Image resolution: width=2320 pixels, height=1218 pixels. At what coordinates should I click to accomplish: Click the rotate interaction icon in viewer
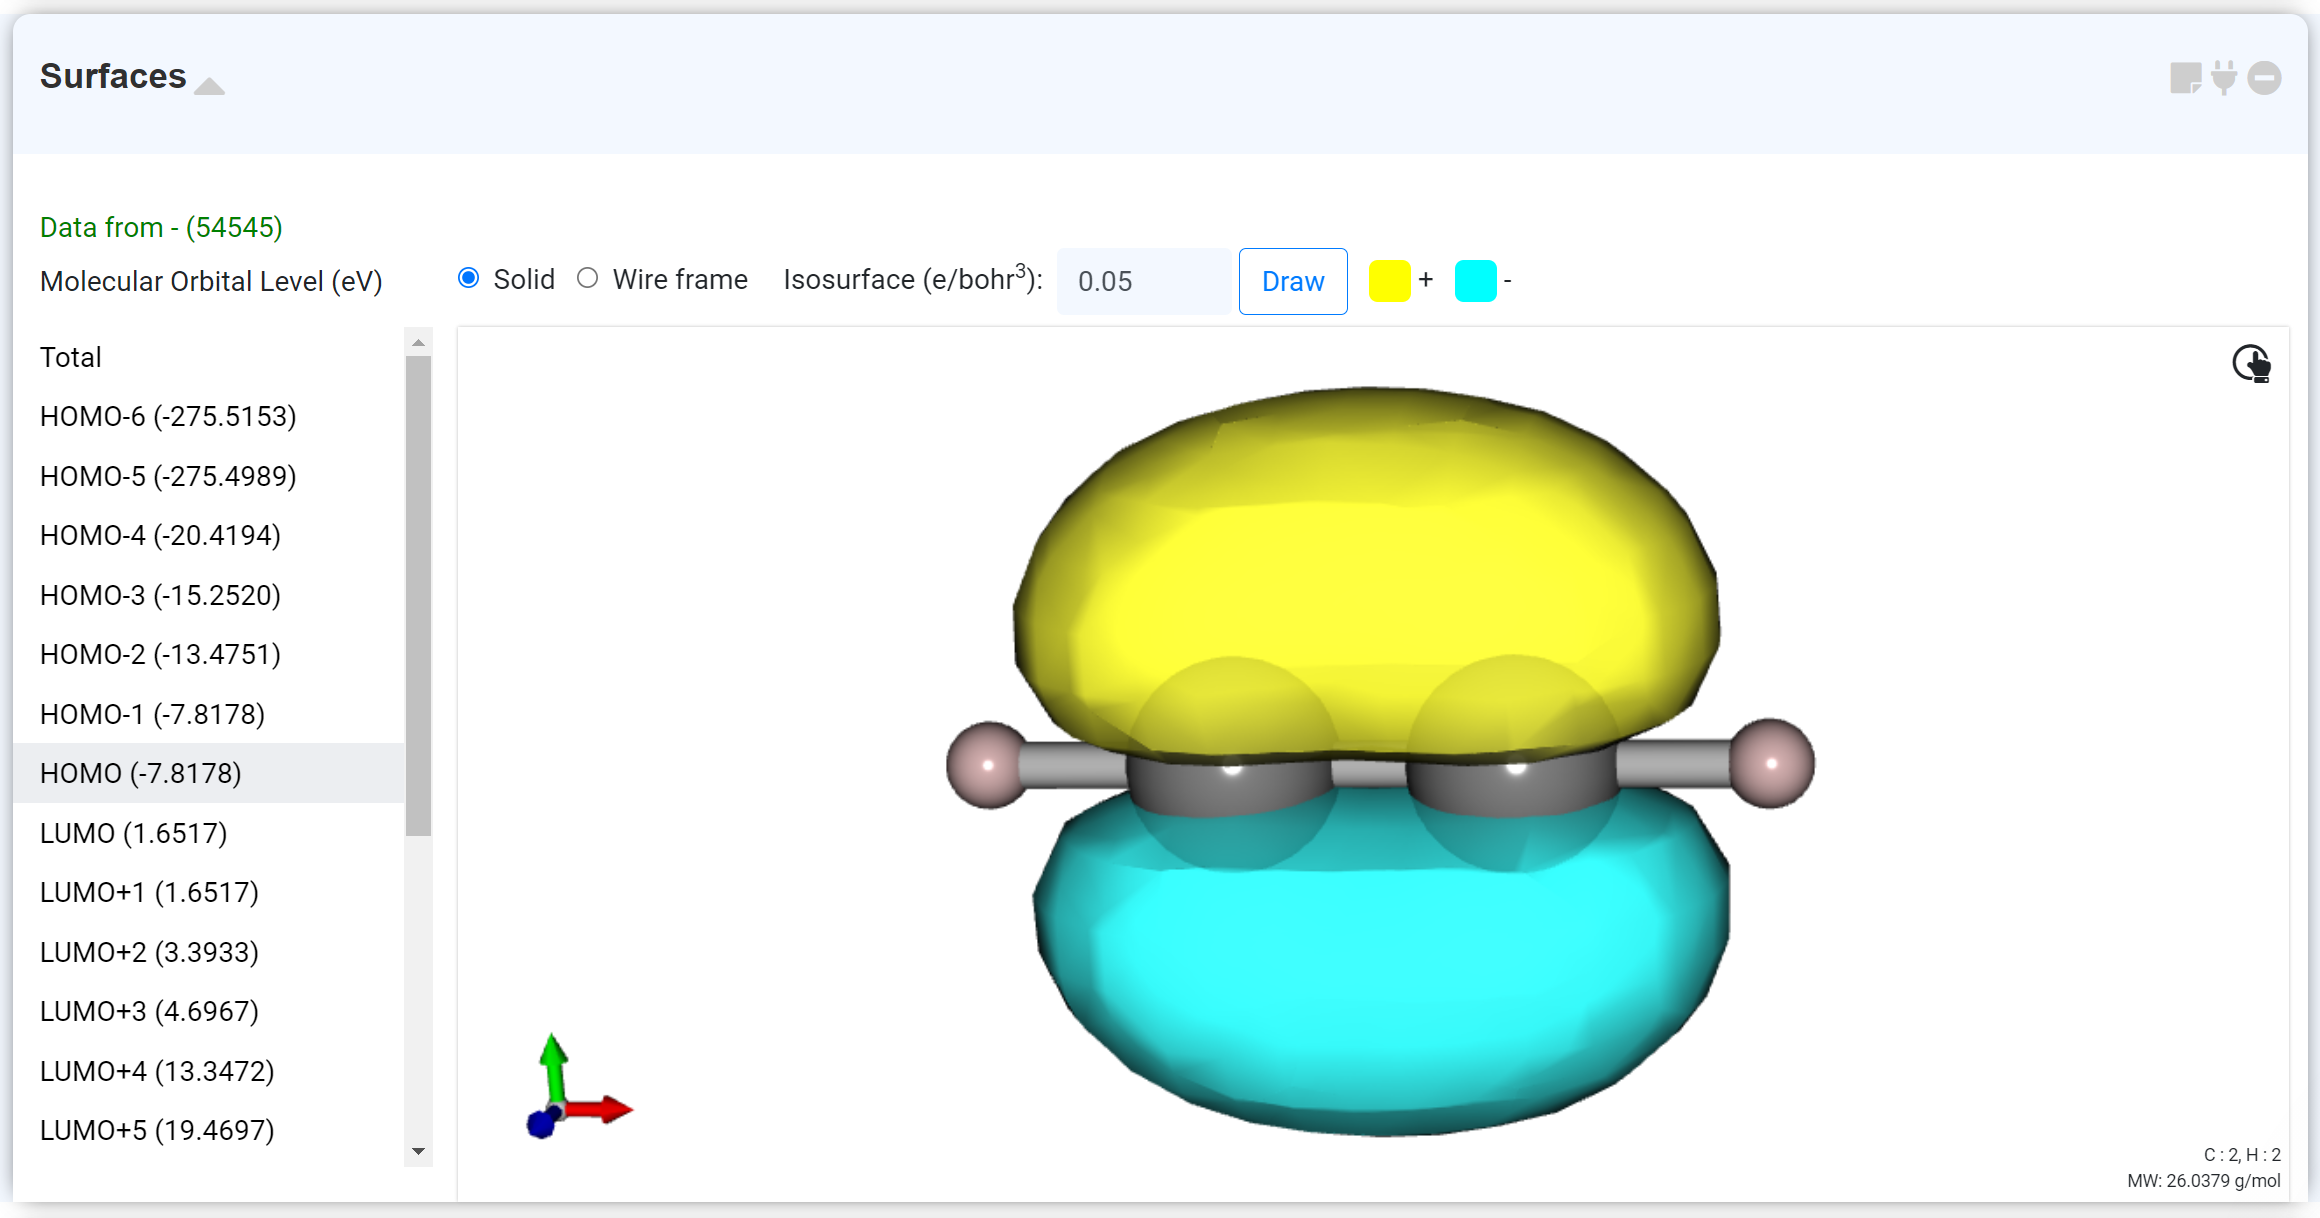(2251, 363)
